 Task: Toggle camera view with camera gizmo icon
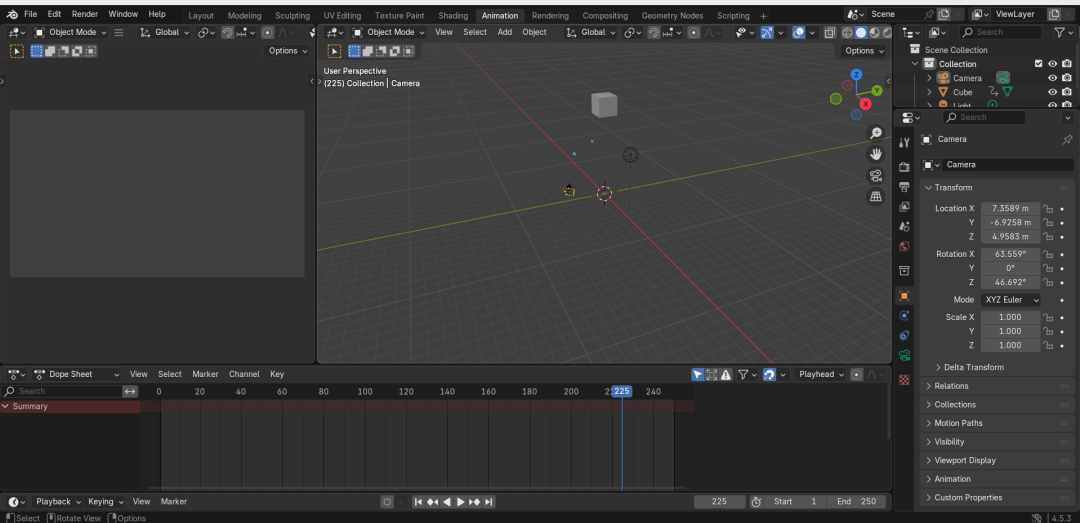(x=875, y=175)
